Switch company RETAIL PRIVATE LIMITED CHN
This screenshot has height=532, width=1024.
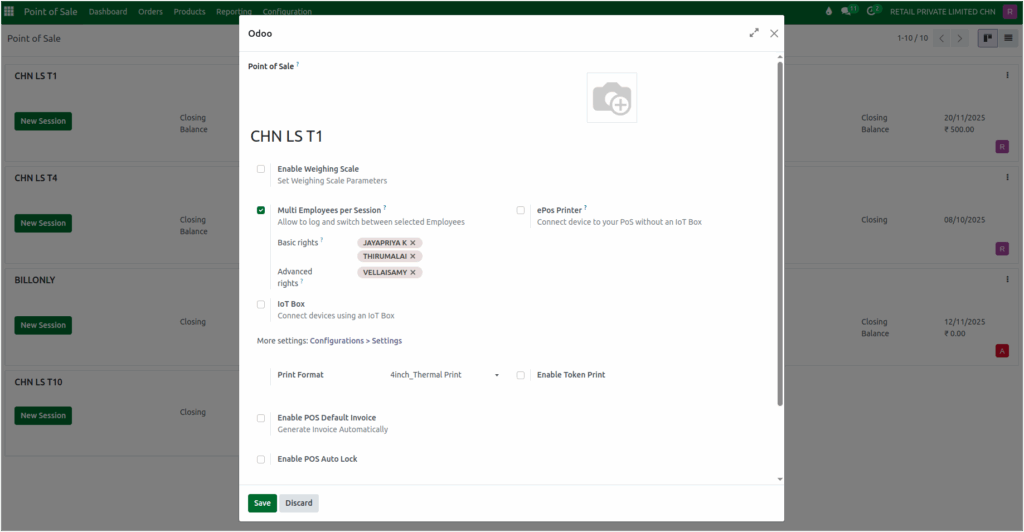click(942, 11)
